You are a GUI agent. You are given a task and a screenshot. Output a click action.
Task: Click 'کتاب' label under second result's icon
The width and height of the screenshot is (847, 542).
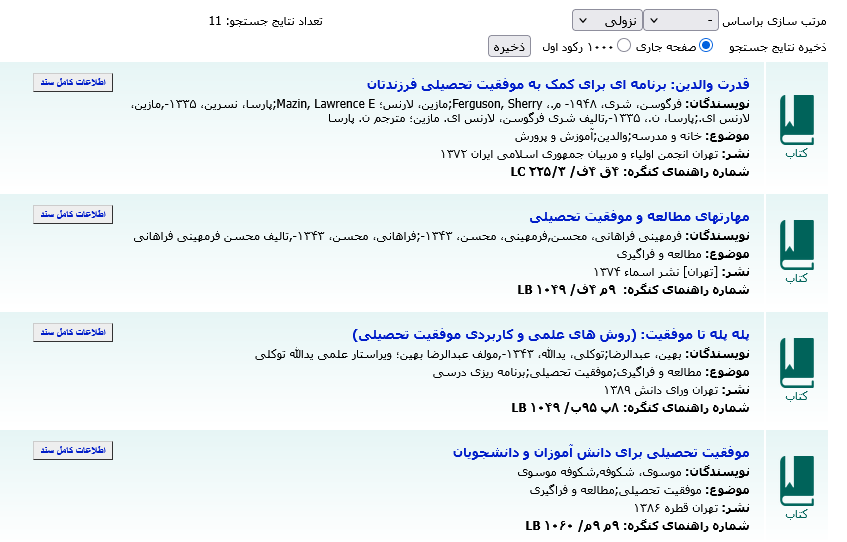[796, 278]
